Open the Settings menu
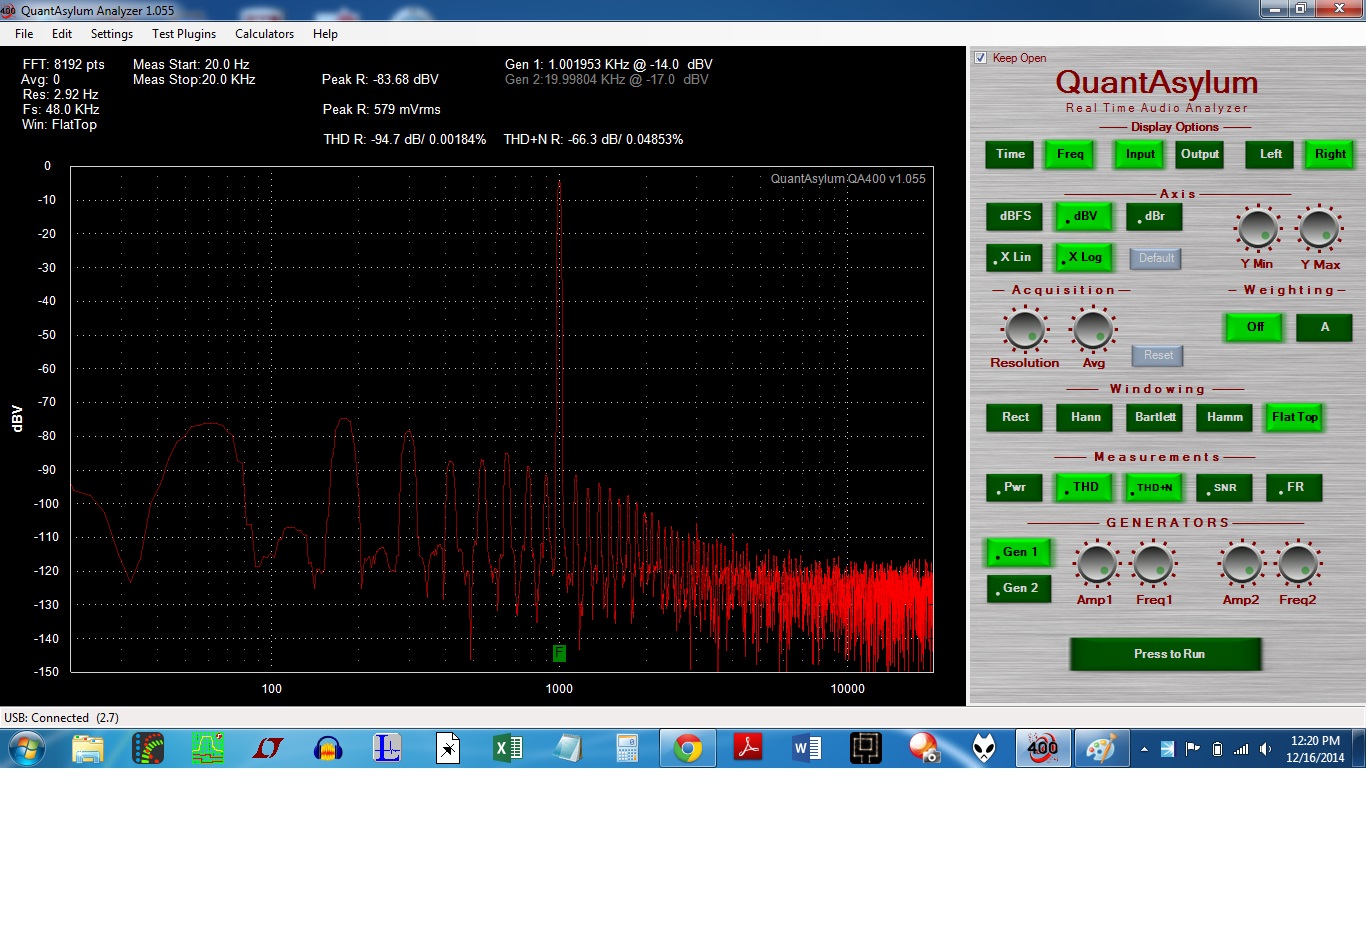 (112, 34)
